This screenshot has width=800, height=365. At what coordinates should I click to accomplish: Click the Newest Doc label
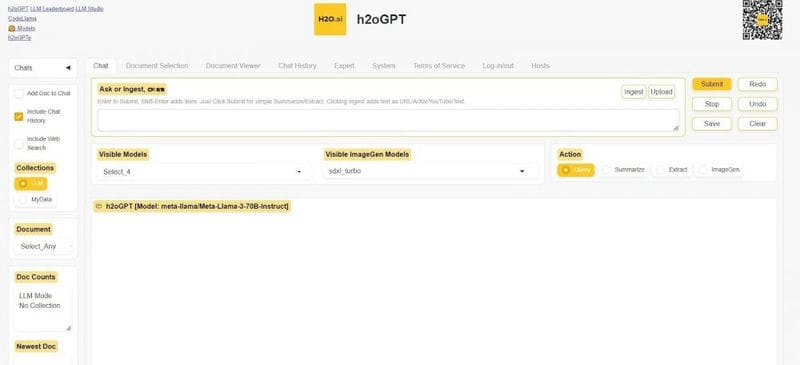point(36,347)
